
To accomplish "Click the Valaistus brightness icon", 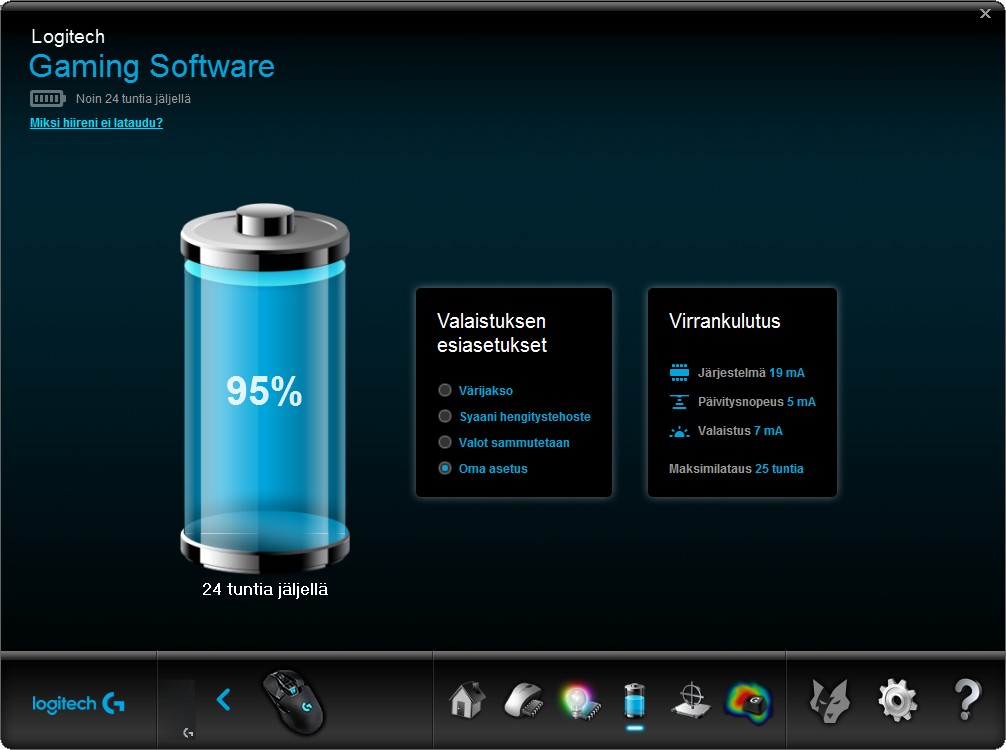I will point(679,432).
